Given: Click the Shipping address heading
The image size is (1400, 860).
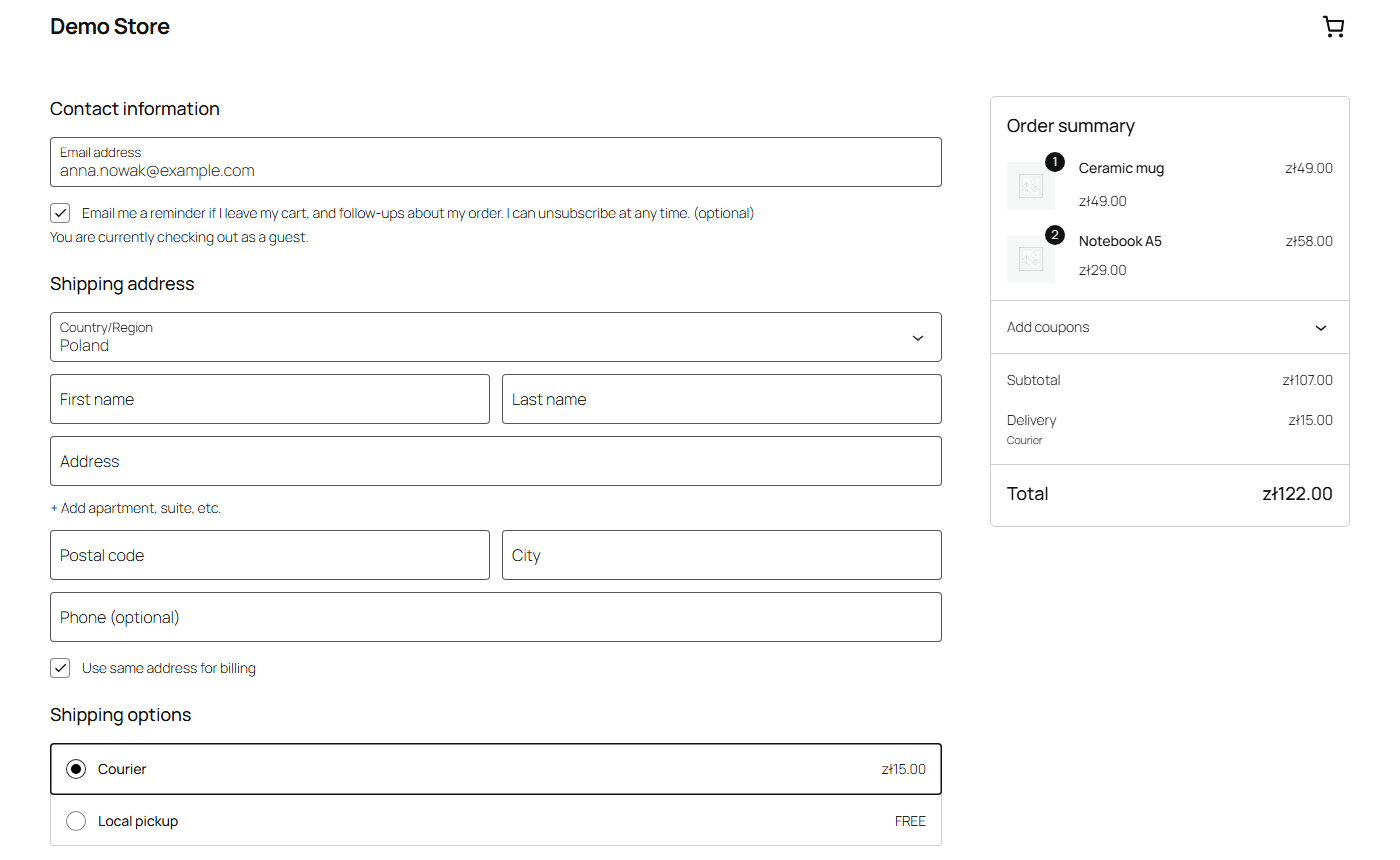Looking at the screenshot, I should (122, 284).
